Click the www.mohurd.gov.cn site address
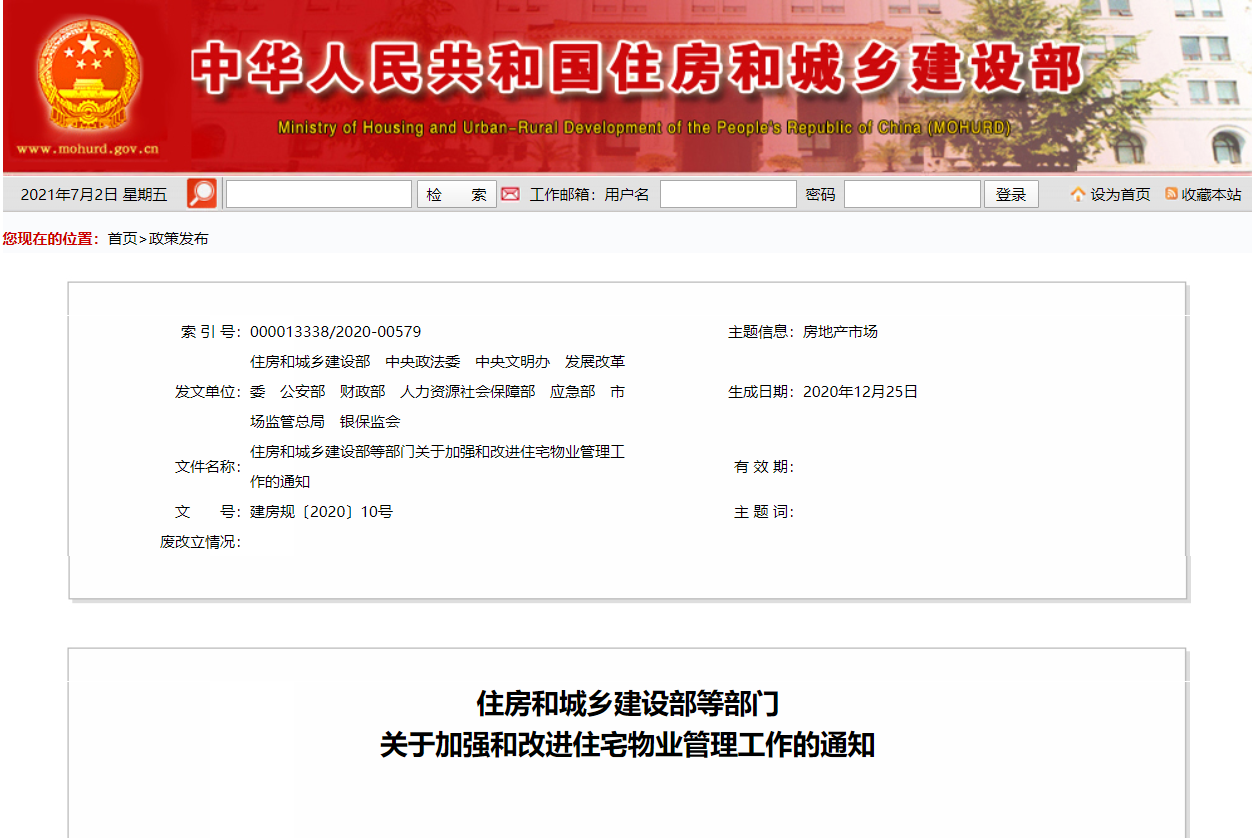The width and height of the screenshot is (1252, 838). tap(88, 150)
